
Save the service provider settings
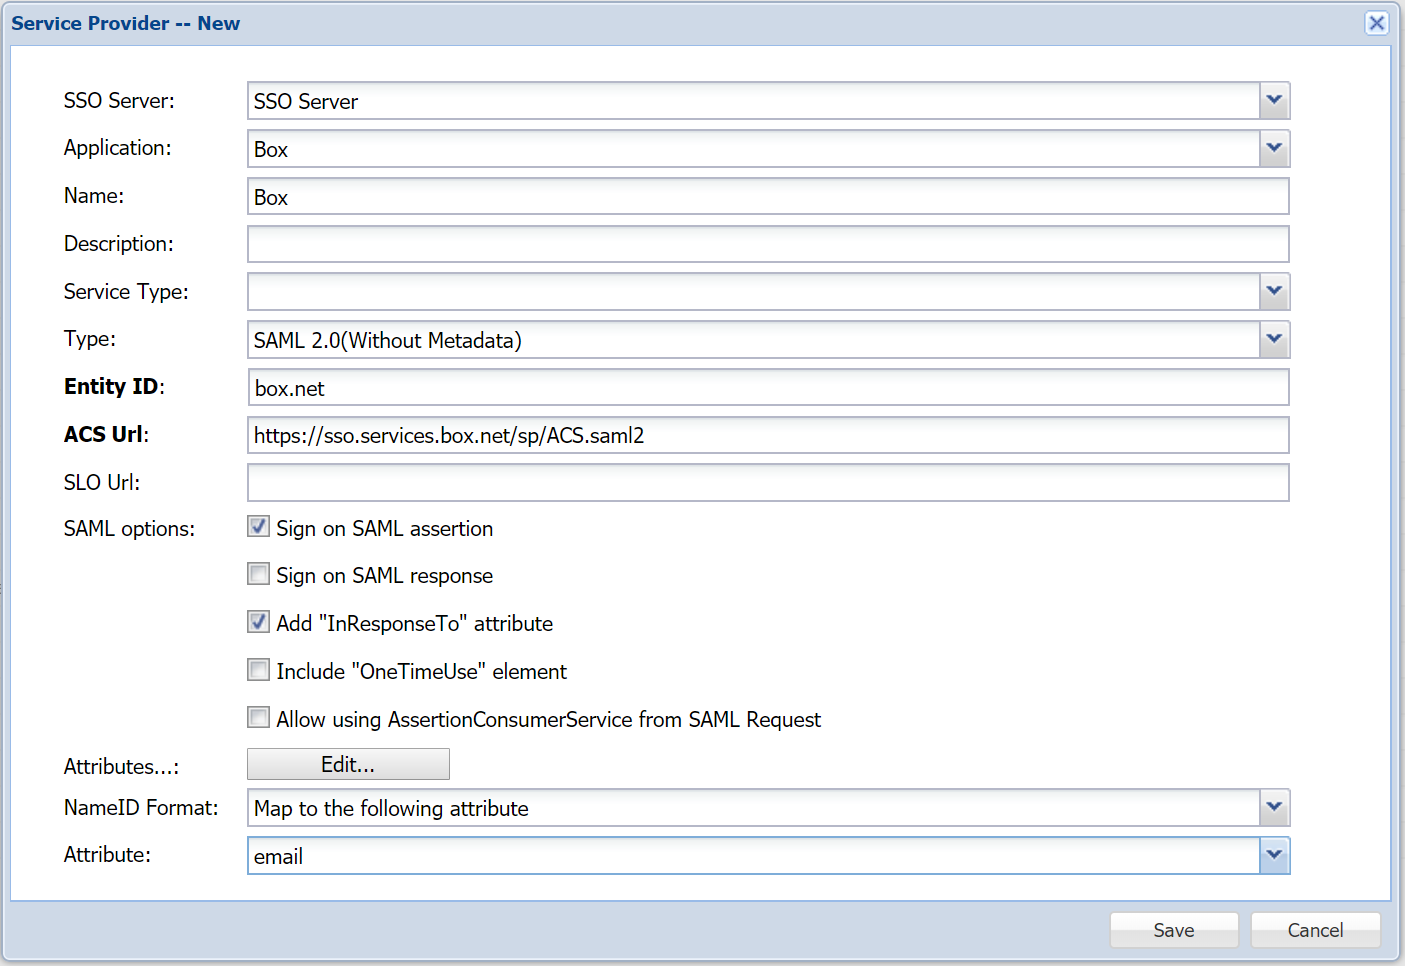click(x=1173, y=930)
